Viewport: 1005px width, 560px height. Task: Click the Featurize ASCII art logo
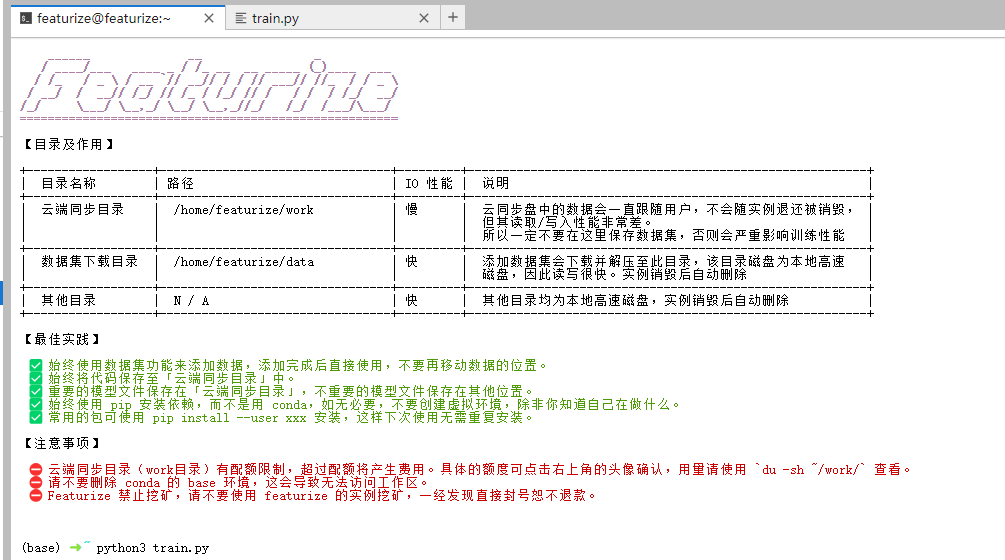pyautogui.click(x=209, y=87)
